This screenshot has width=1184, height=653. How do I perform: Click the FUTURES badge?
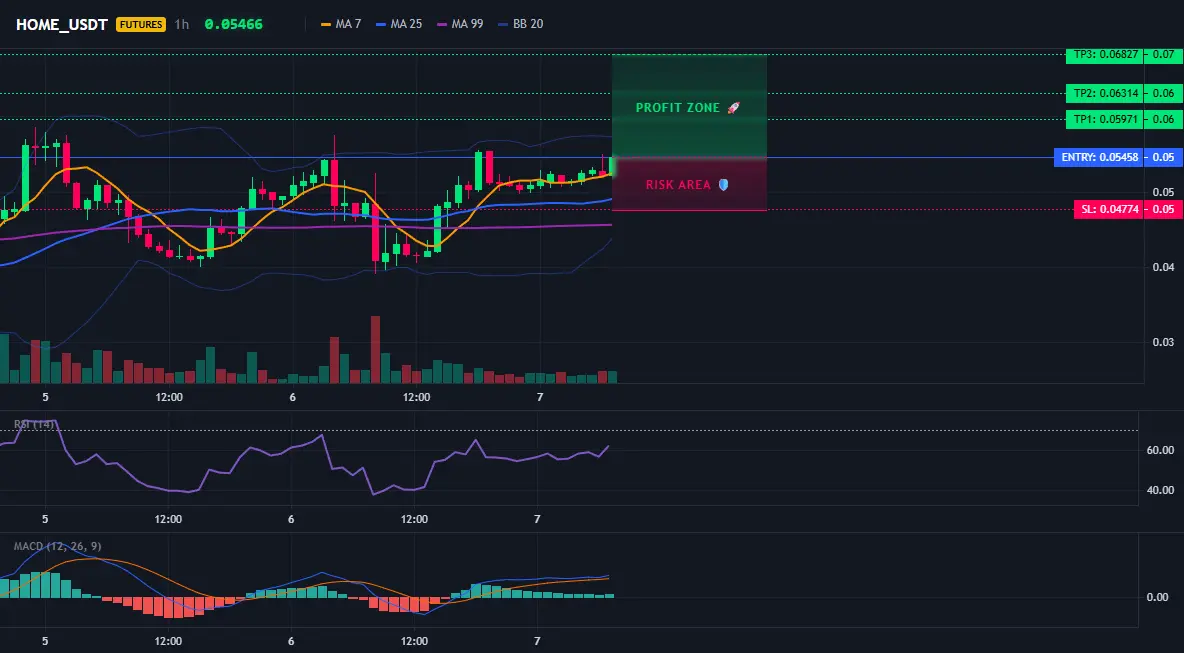click(x=140, y=24)
